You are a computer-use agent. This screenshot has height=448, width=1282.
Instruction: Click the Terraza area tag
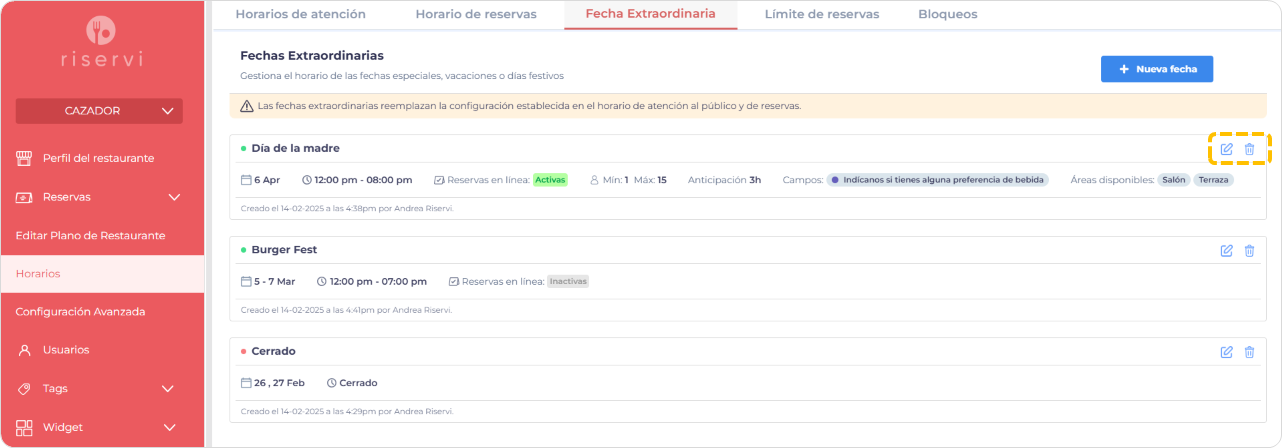pyautogui.click(x=1213, y=180)
